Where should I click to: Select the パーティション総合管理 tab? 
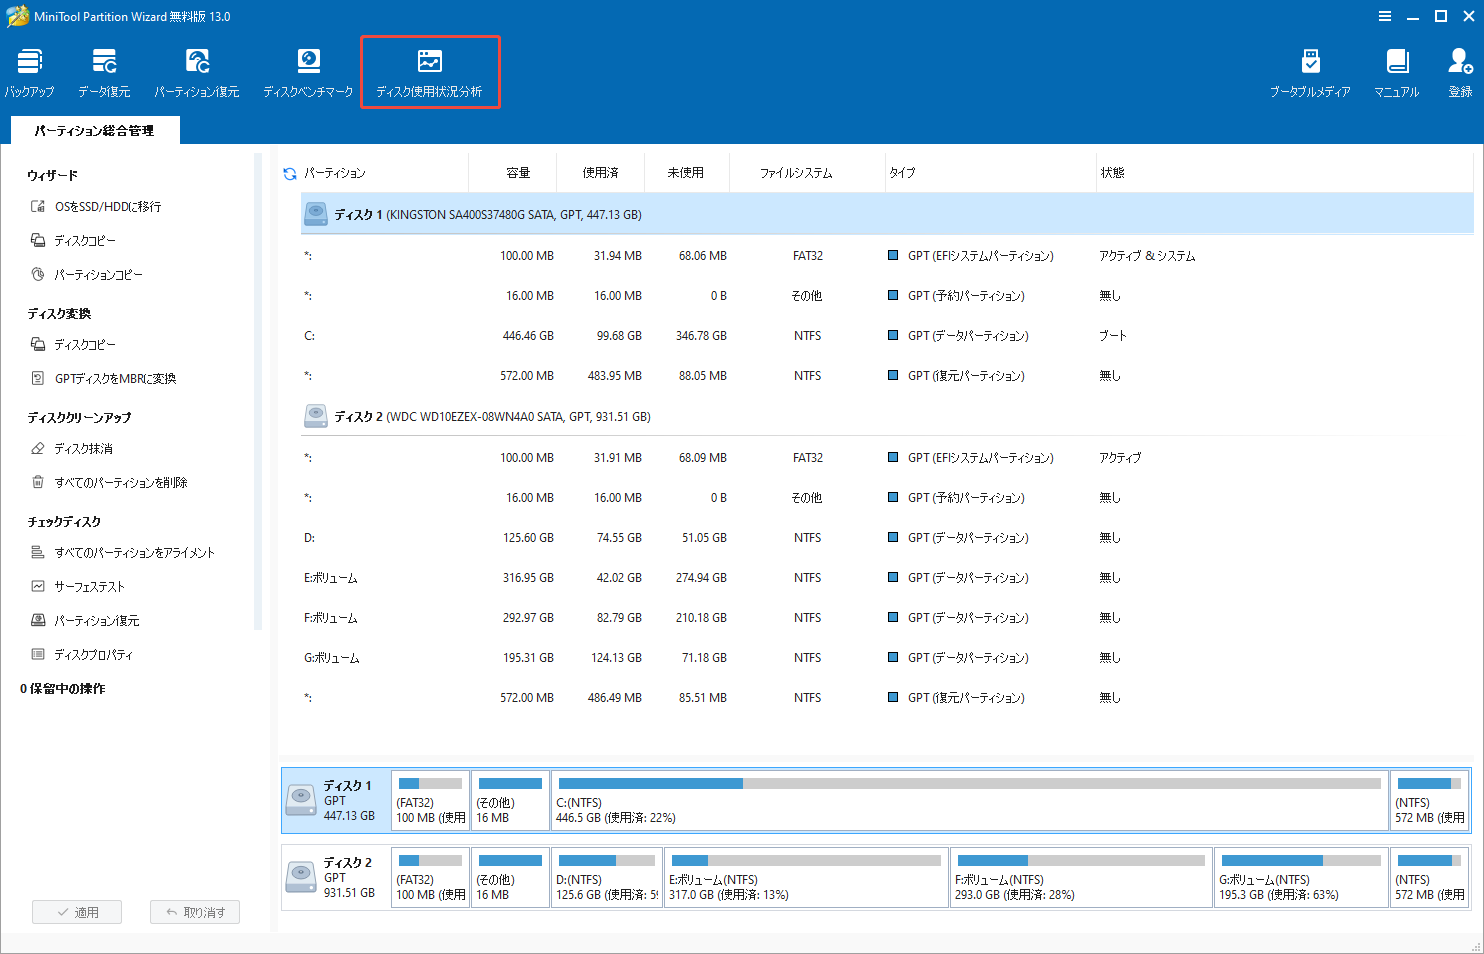pos(94,129)
